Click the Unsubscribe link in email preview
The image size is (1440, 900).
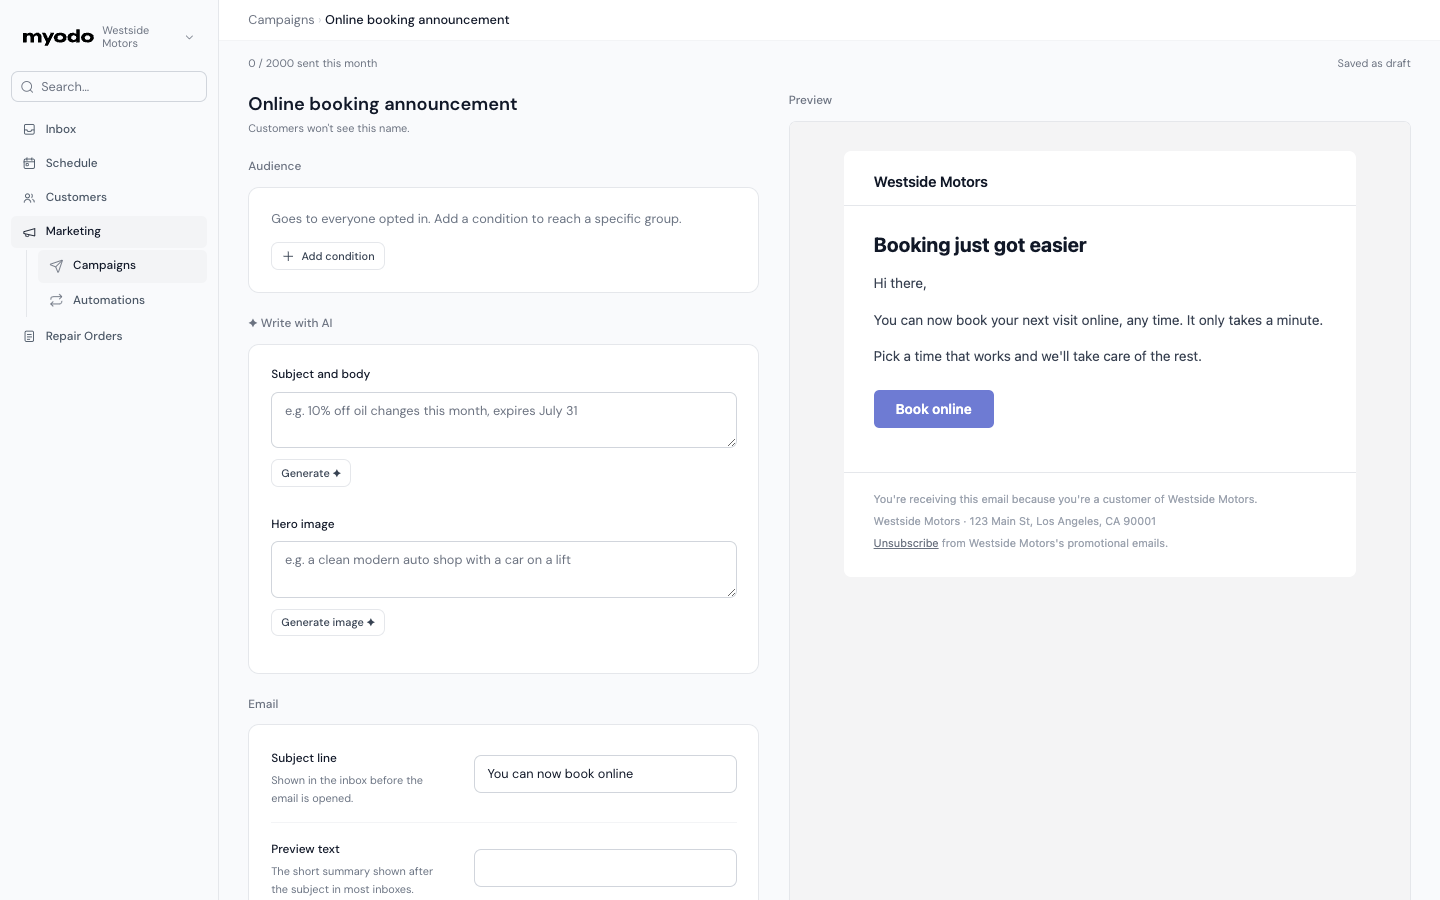point(906,544)
